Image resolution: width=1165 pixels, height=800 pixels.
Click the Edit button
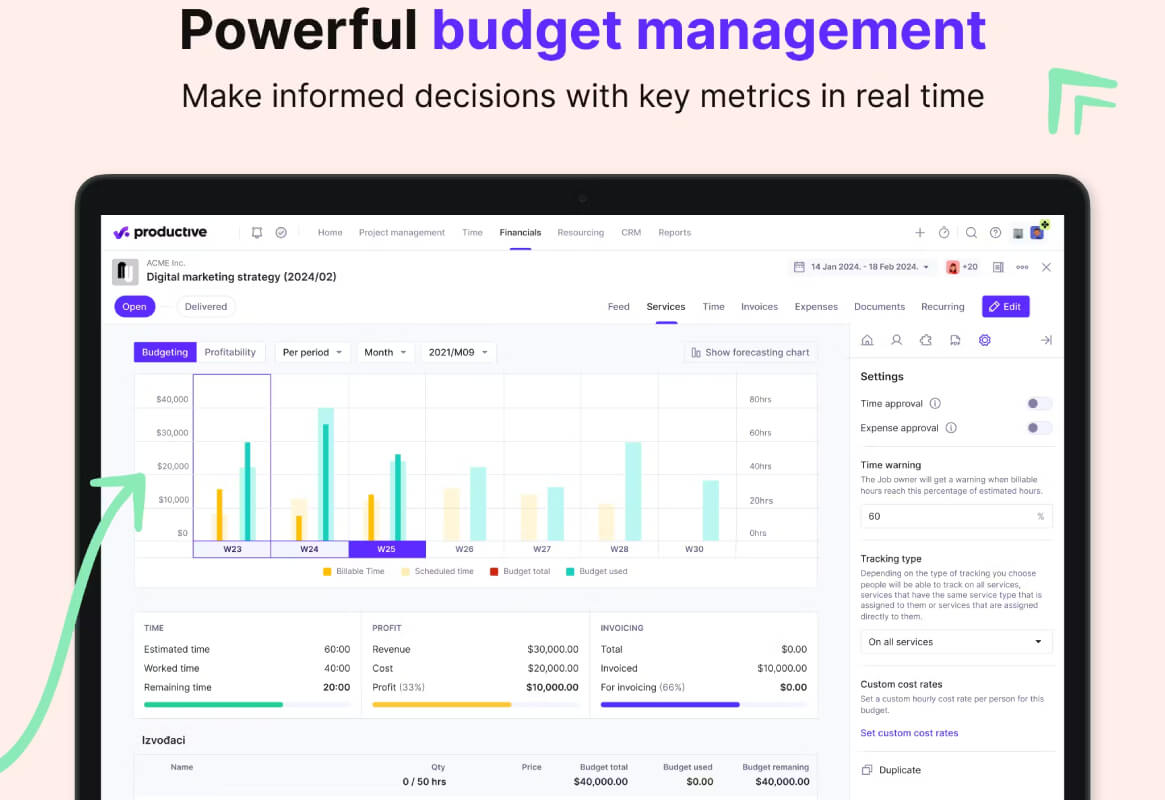[x=1005, y=307]
